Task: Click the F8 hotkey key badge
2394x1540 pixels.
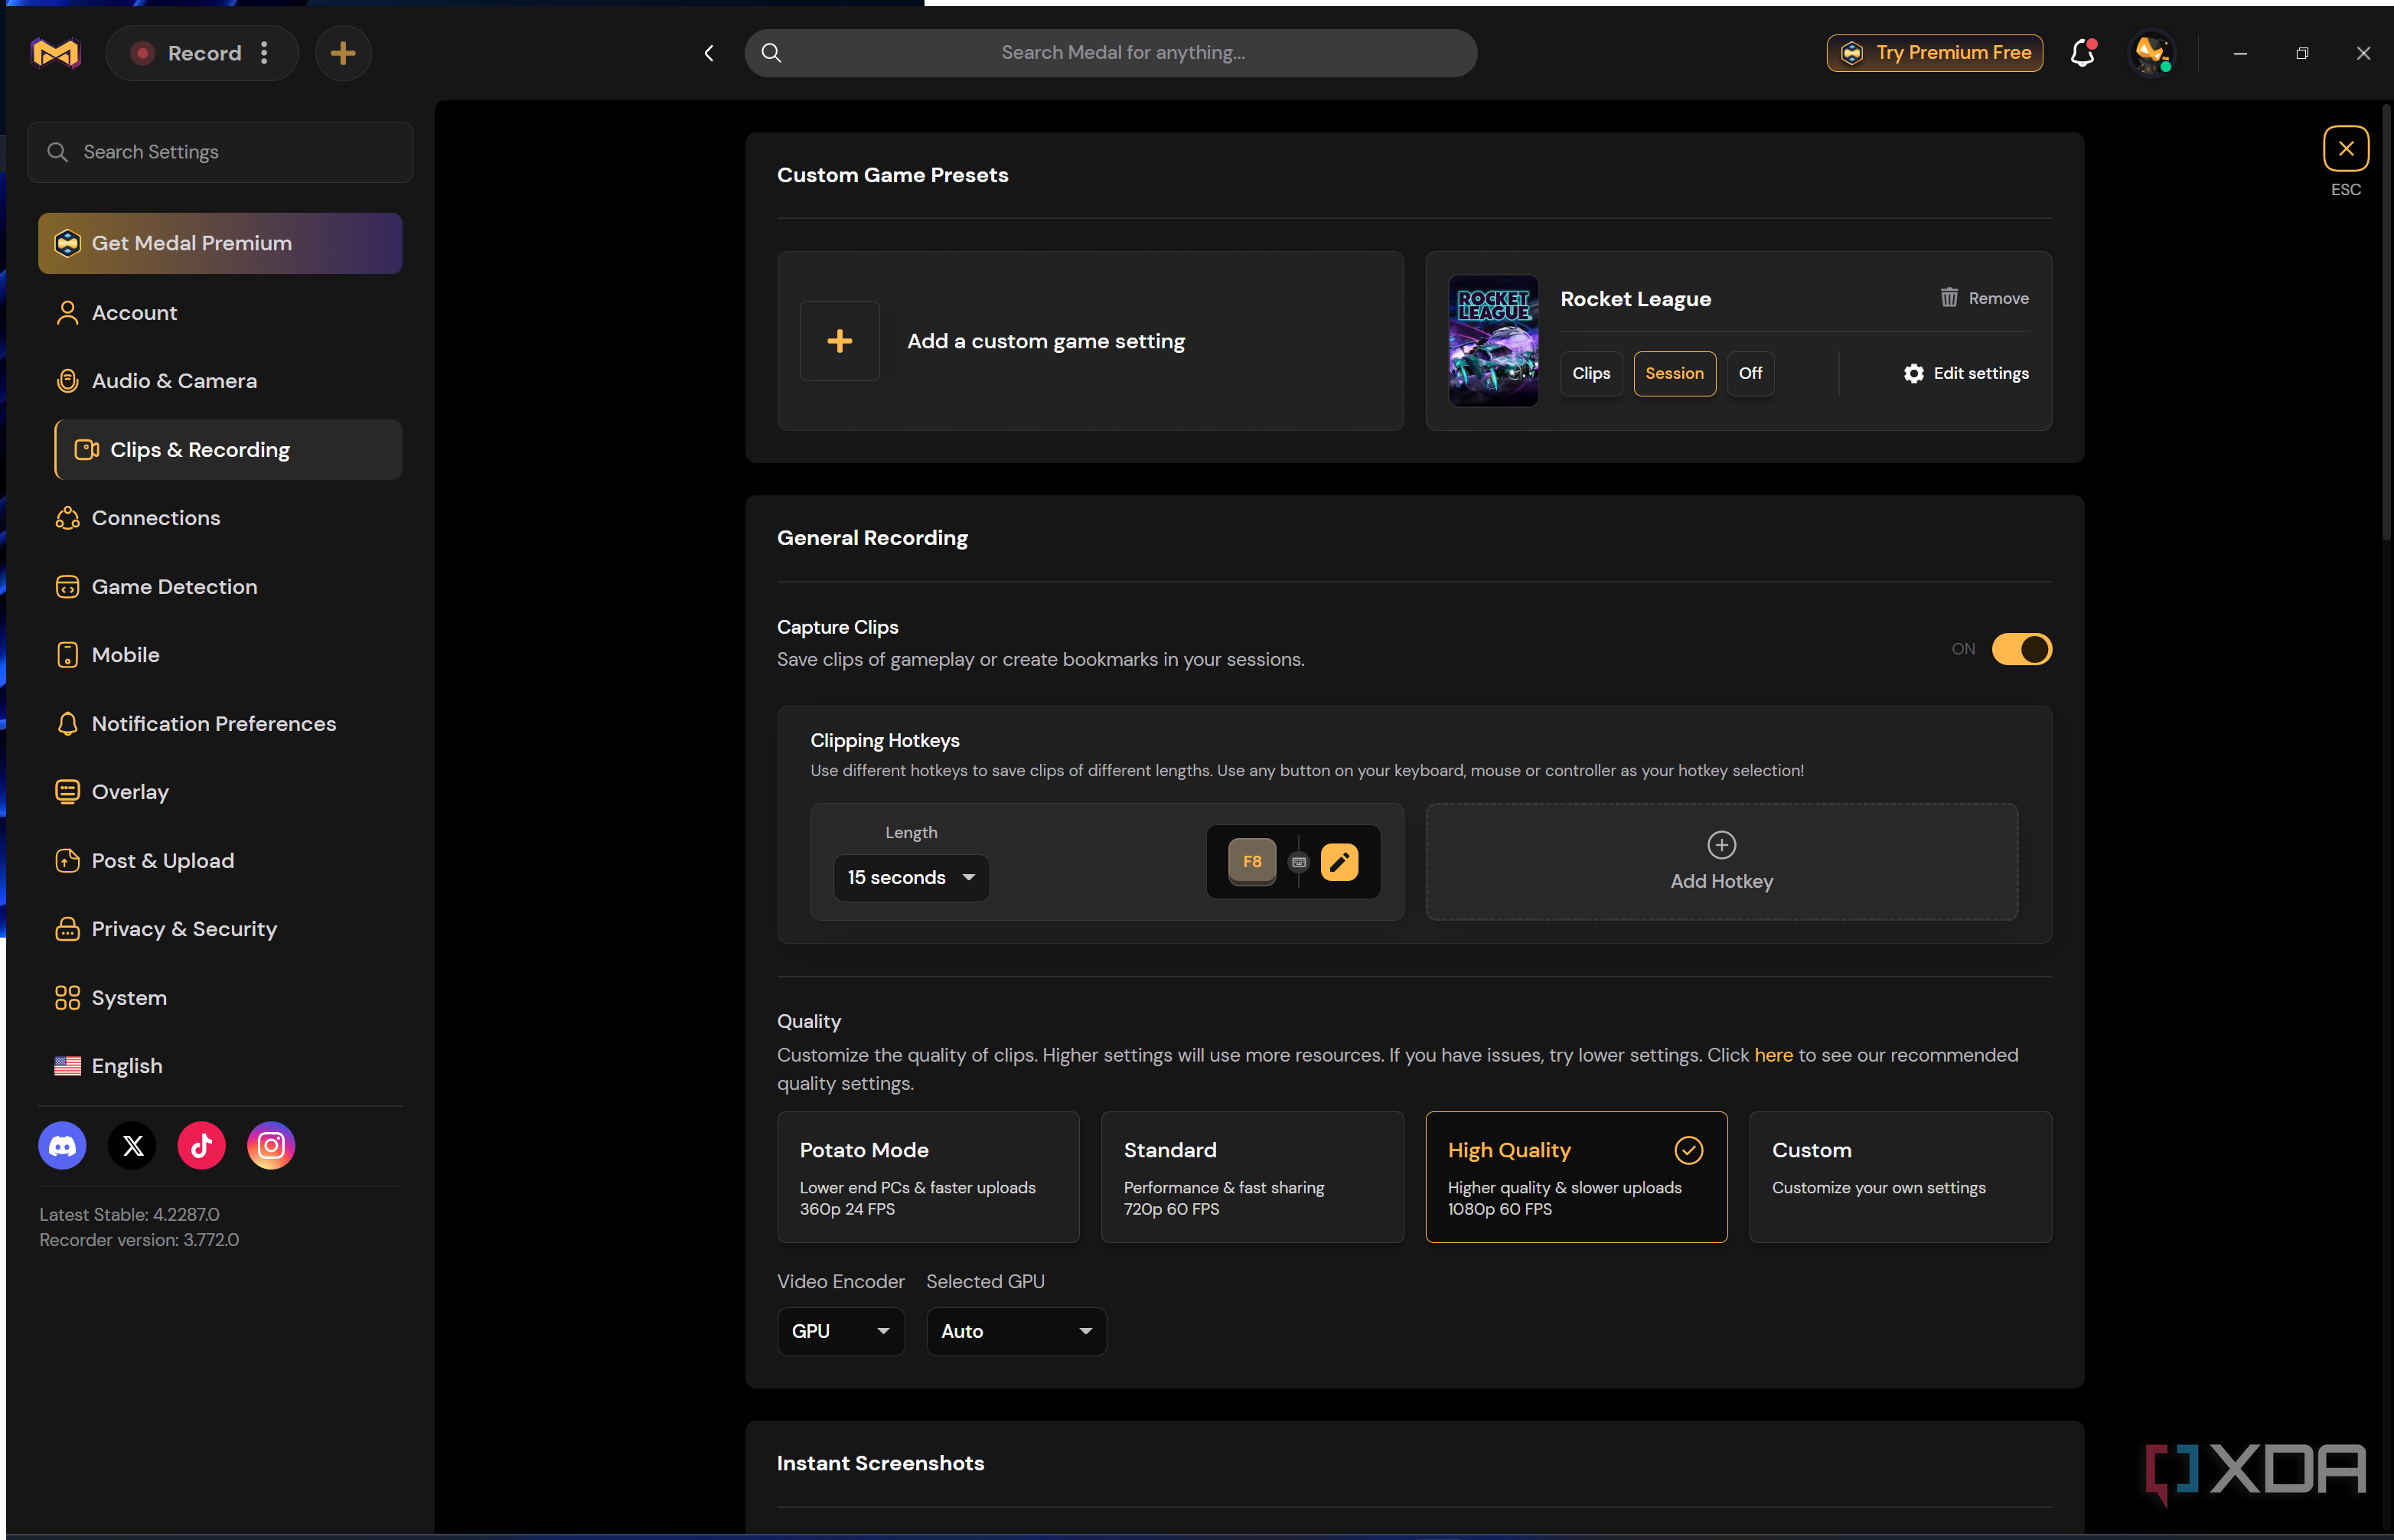Action: click(x=1252, y=862)
